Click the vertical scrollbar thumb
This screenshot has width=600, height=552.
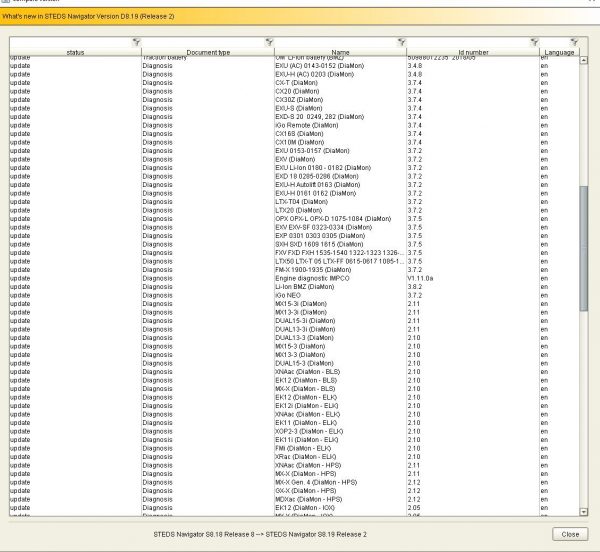584,248
